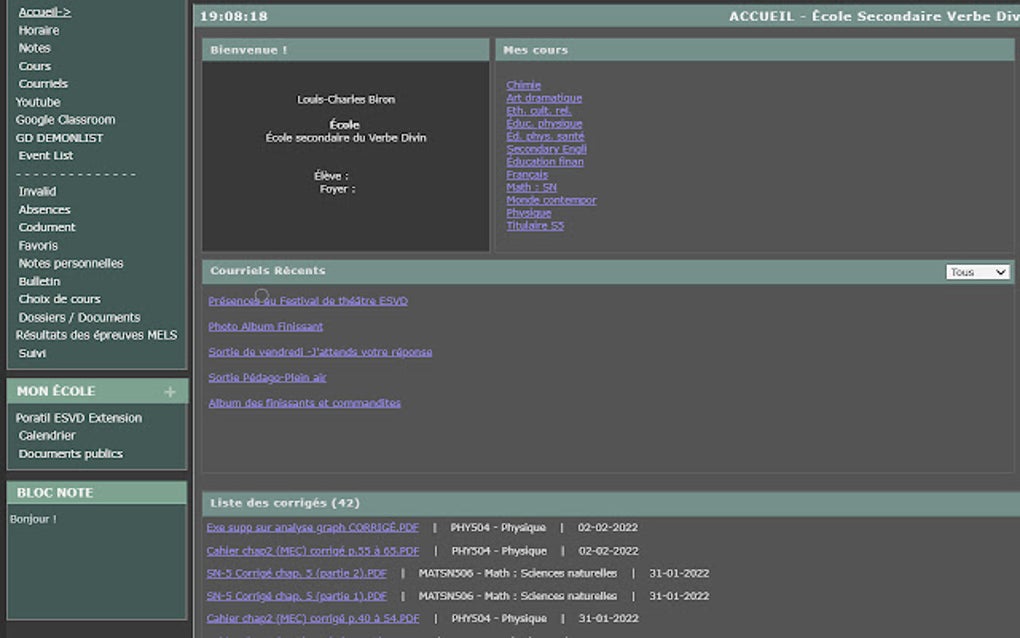Open Dossiers / Documents in sidebar

click(x=79, y=317)
